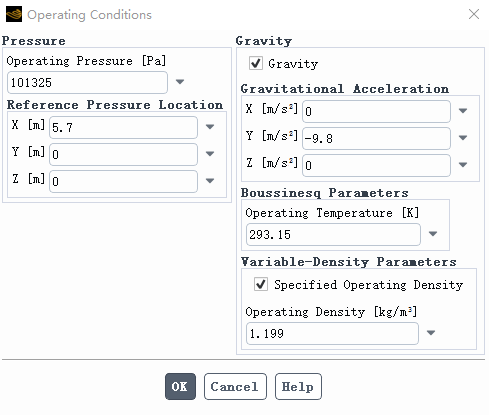This screenshot has height=415, width=489.
Task: Open the Operating Pressure dropdown arrow
Action: (180, 82)
